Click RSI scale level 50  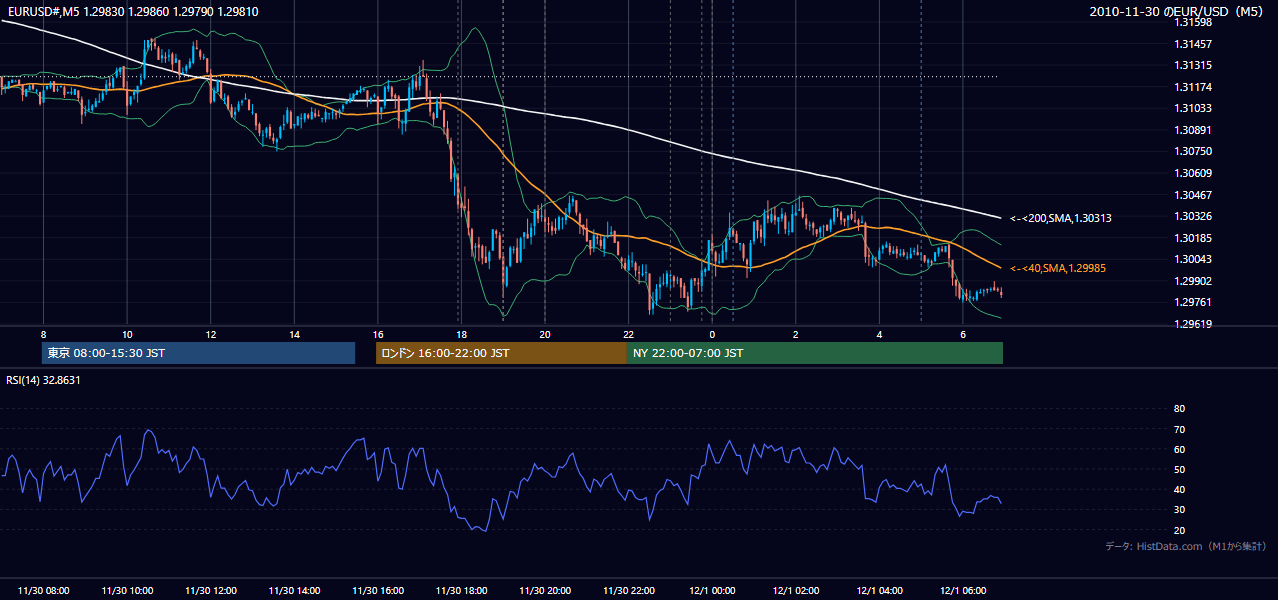point(1179,469)
